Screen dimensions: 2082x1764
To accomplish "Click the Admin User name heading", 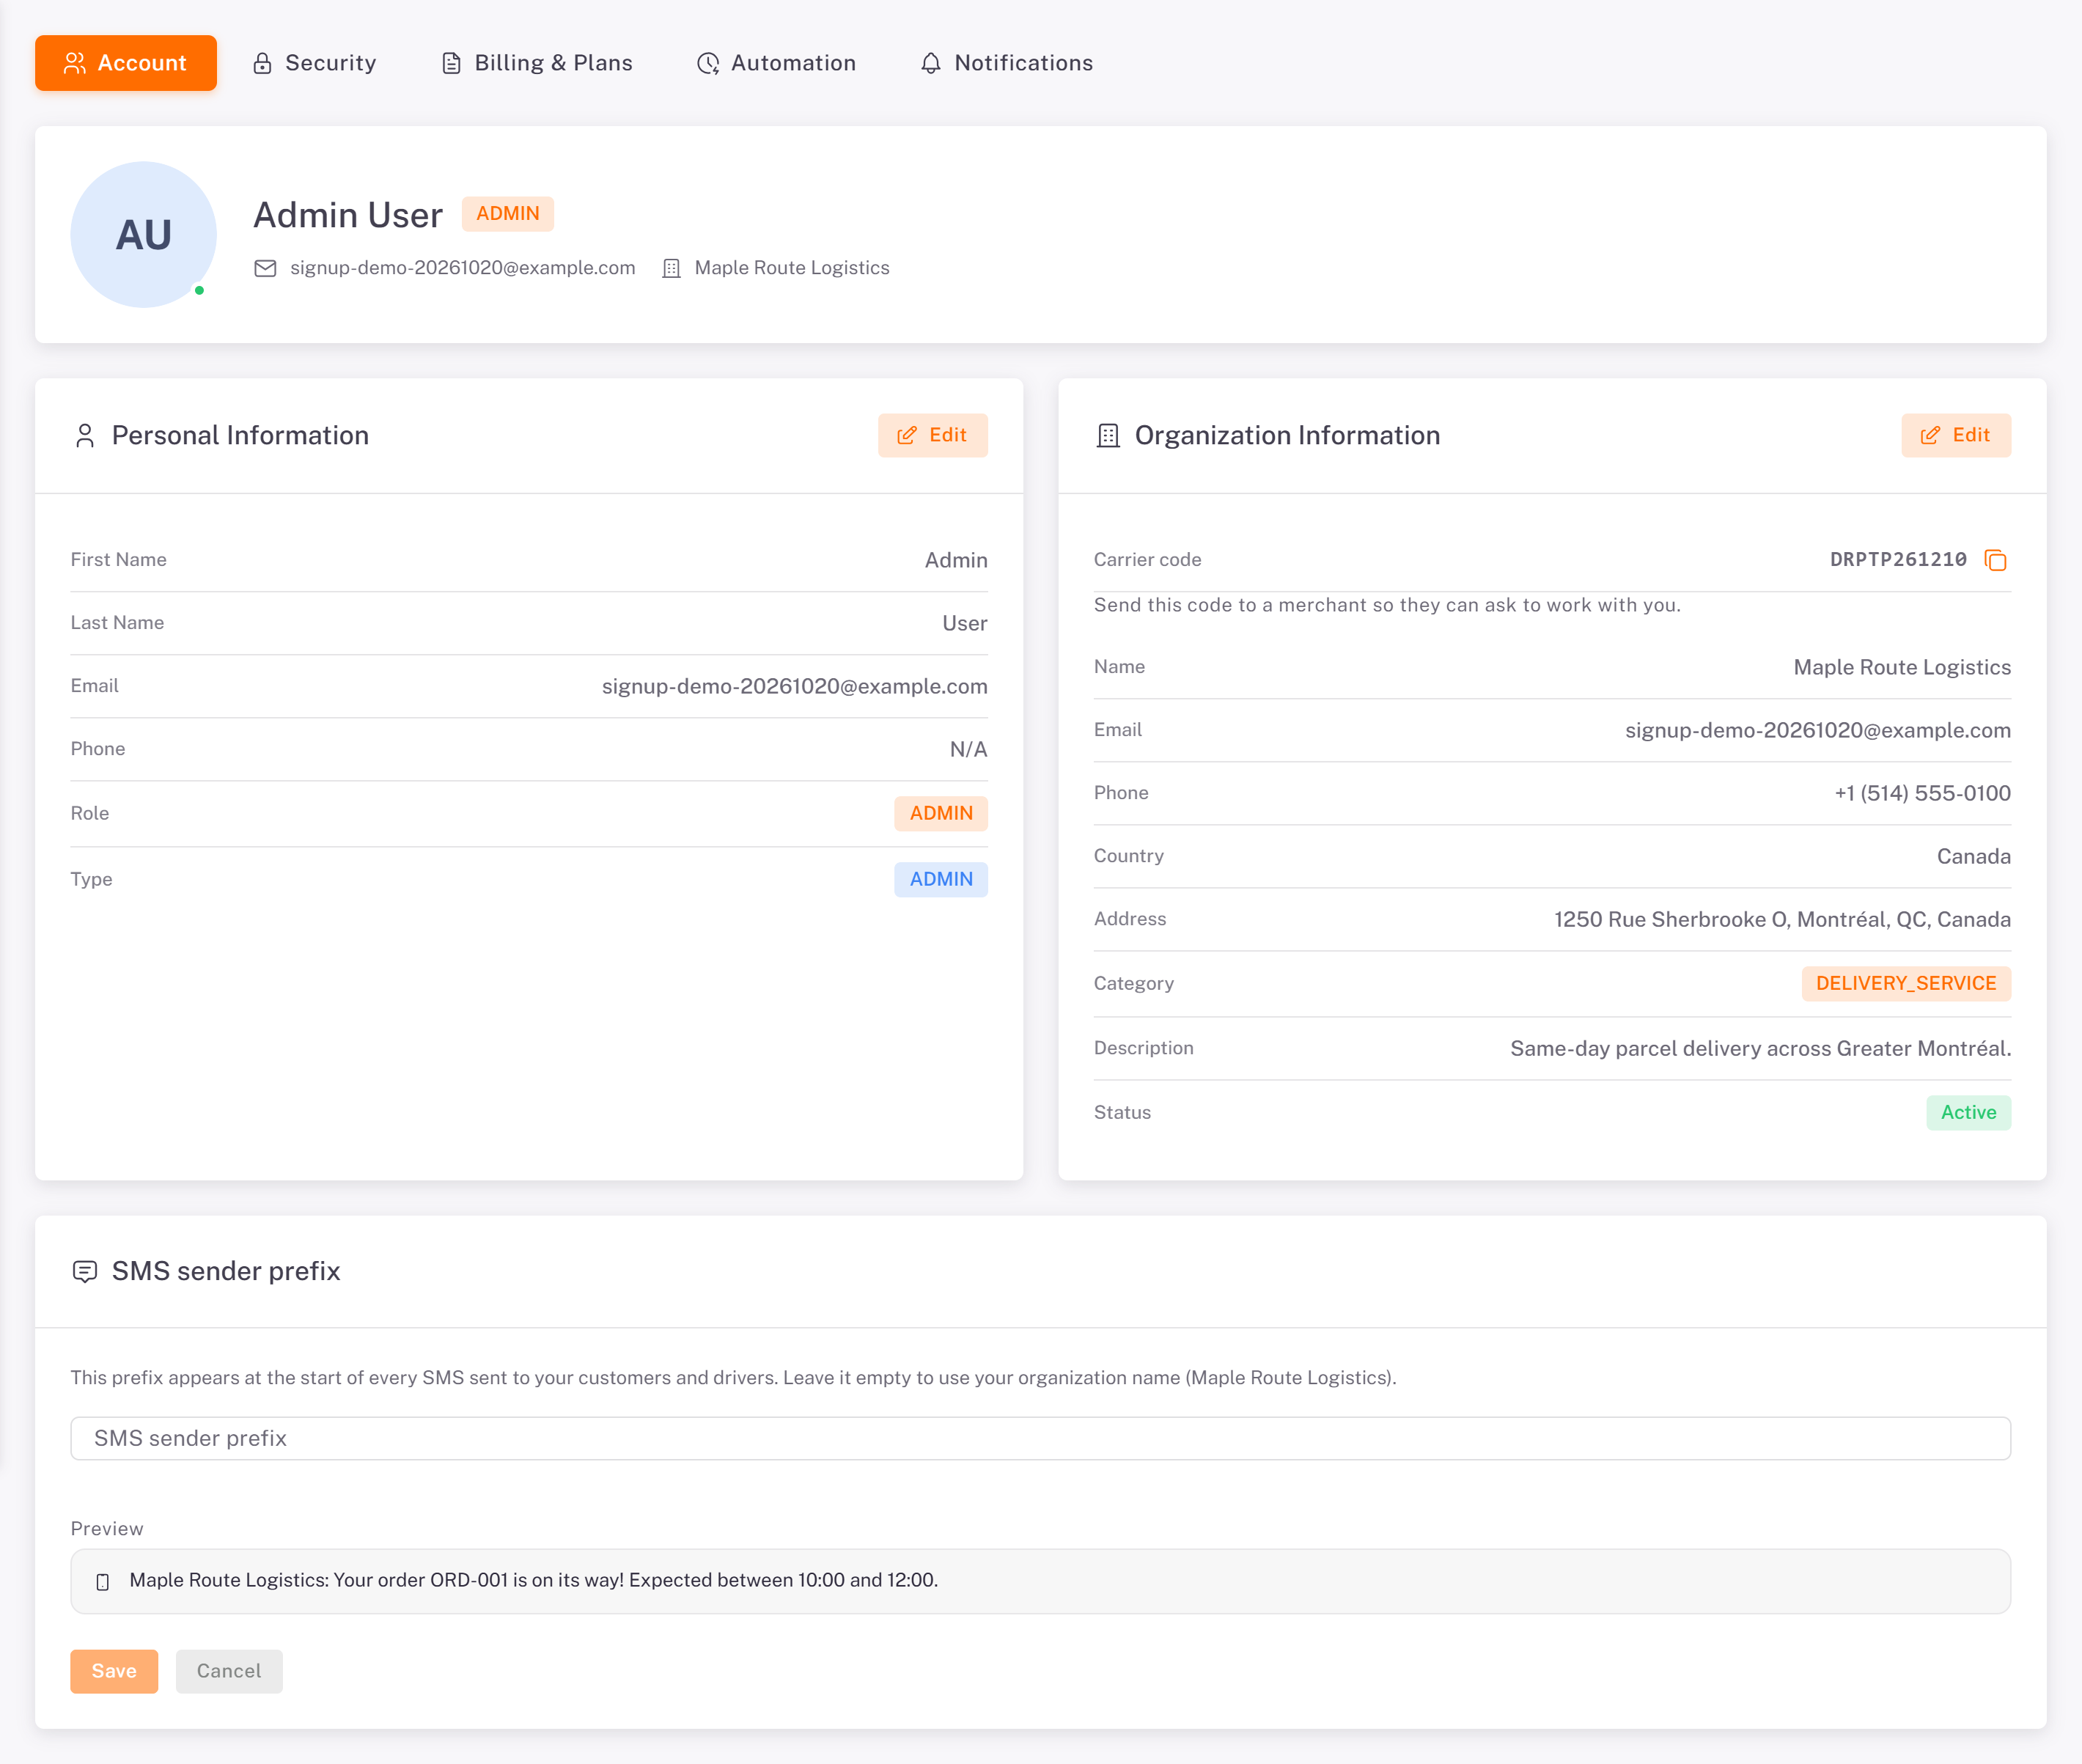I will 347,216.
